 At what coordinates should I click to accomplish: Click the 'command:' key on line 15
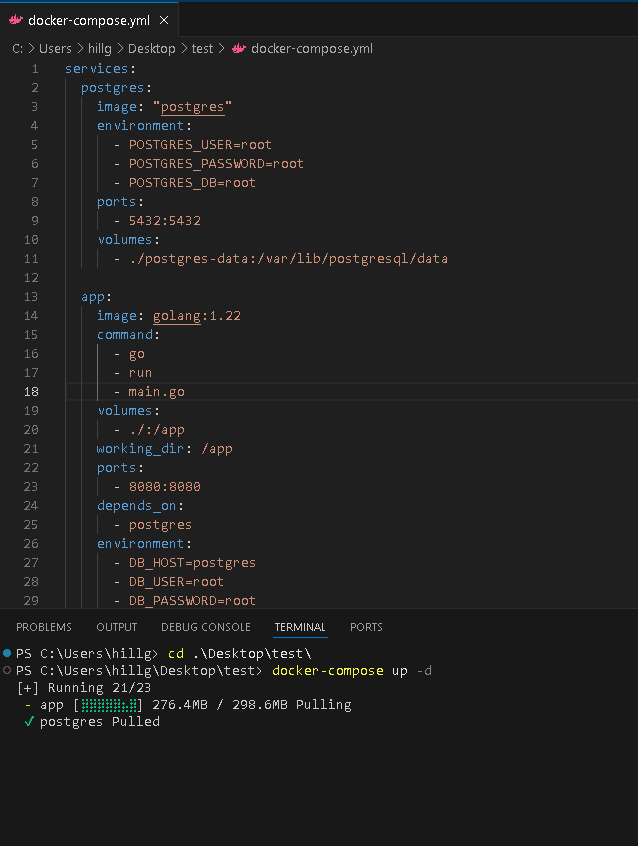[128, 335]
